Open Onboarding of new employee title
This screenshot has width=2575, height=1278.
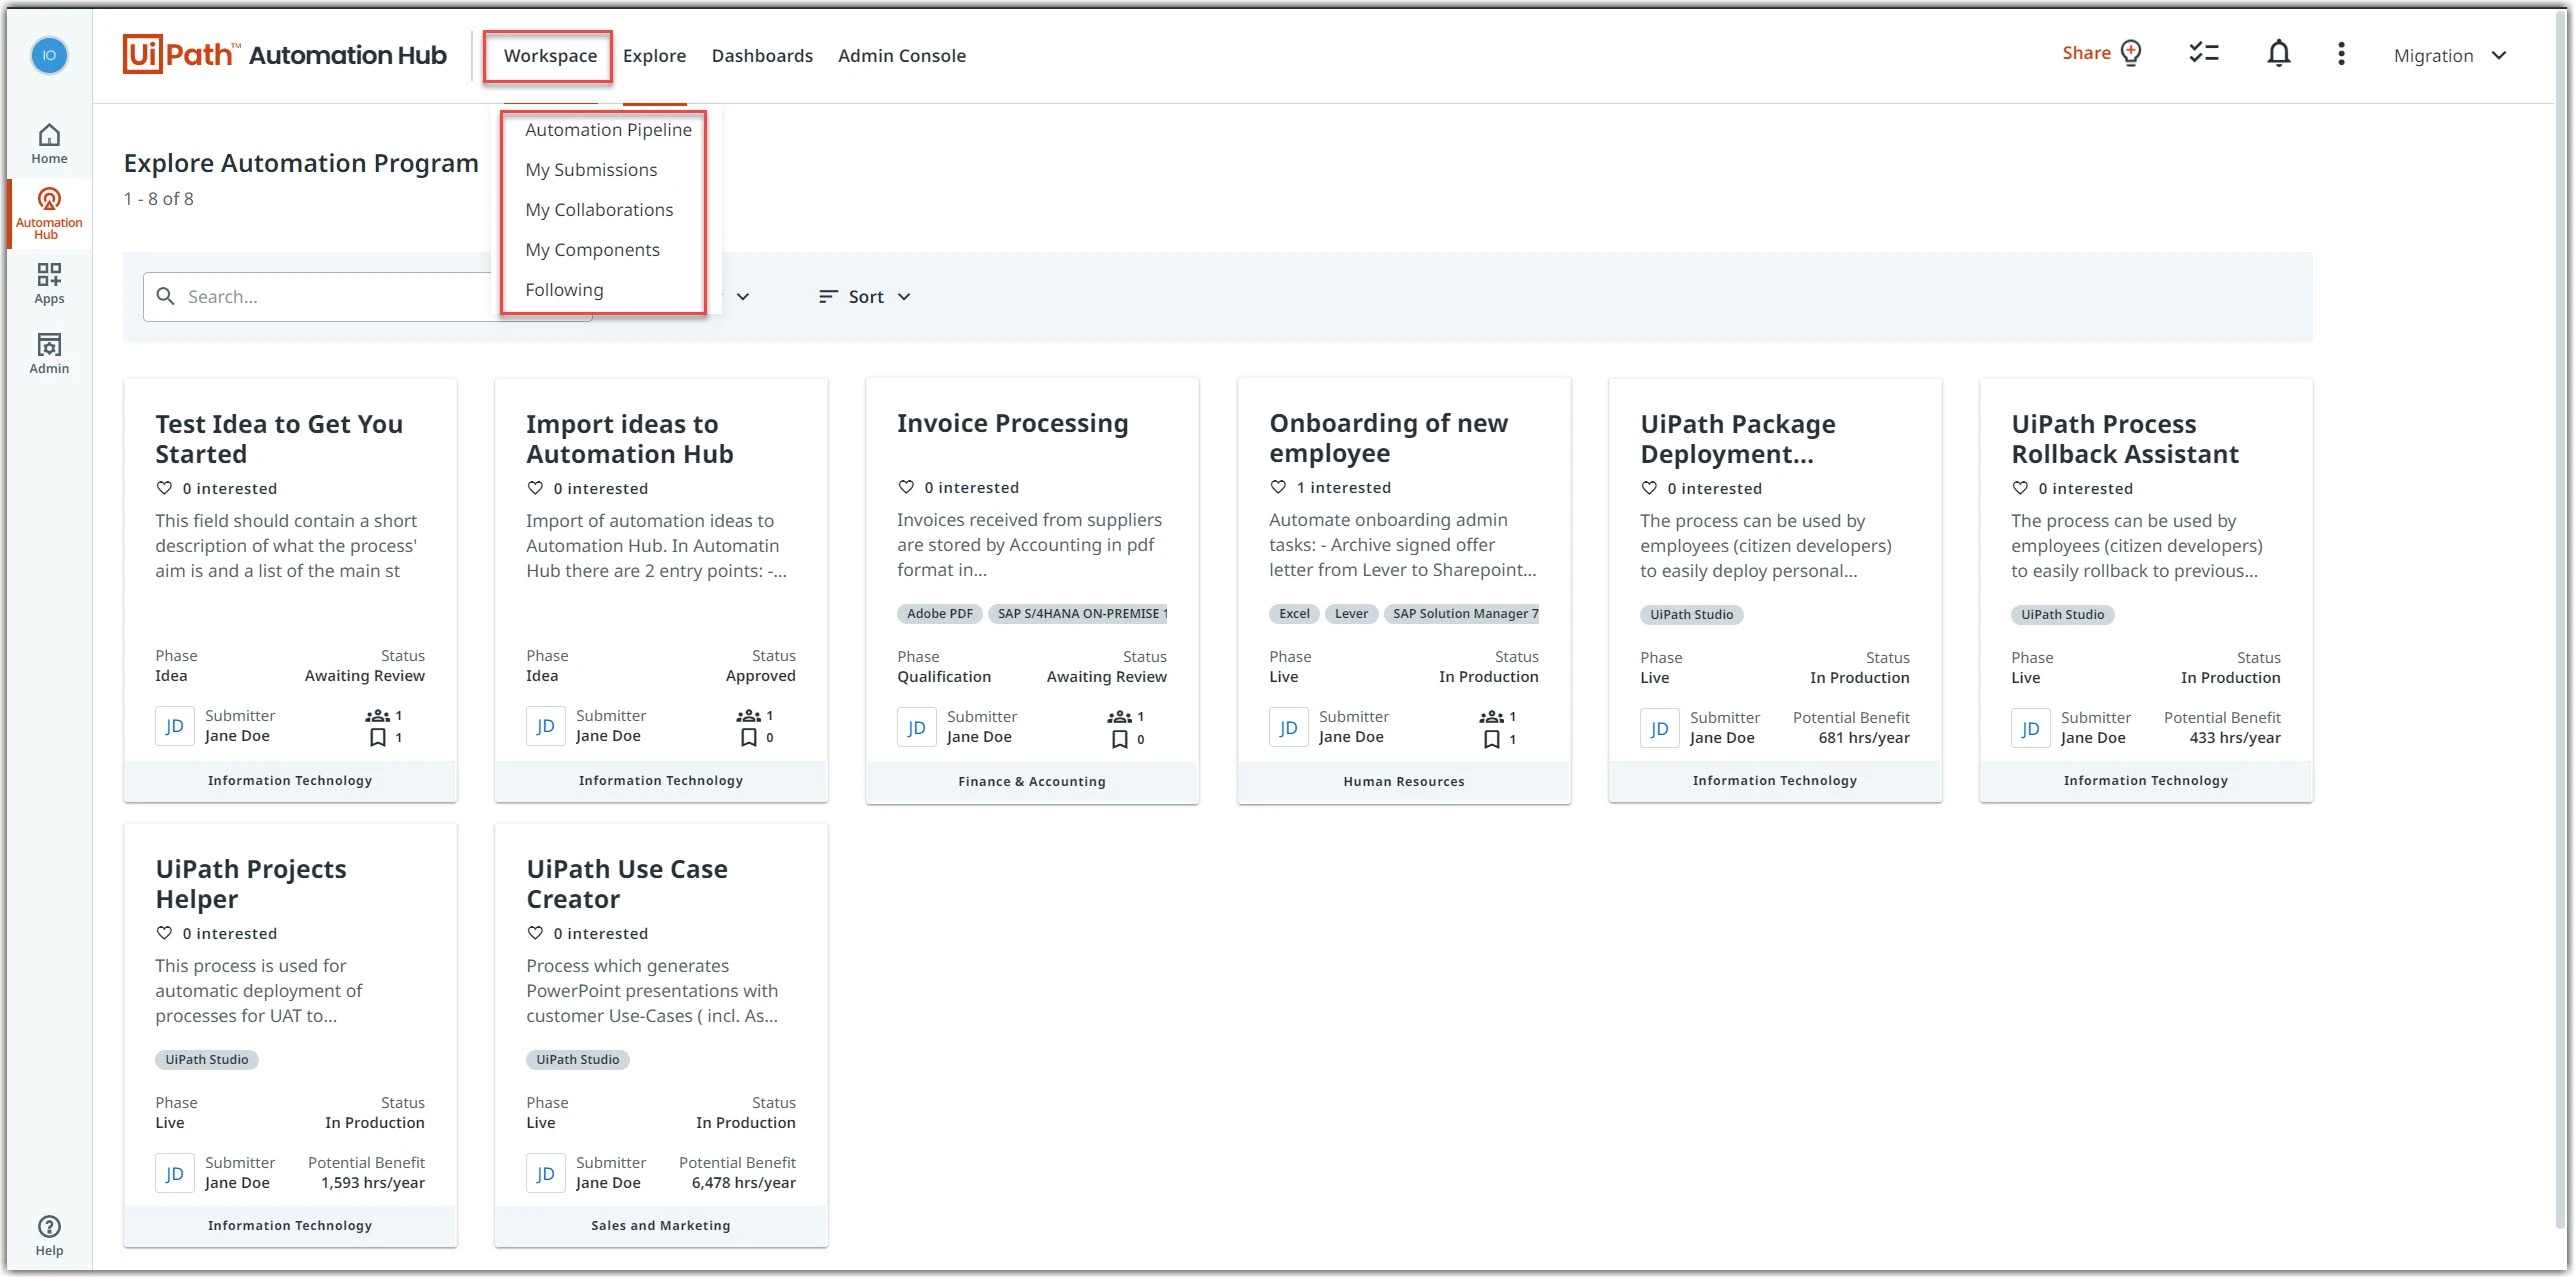[x=1388, y=438]
